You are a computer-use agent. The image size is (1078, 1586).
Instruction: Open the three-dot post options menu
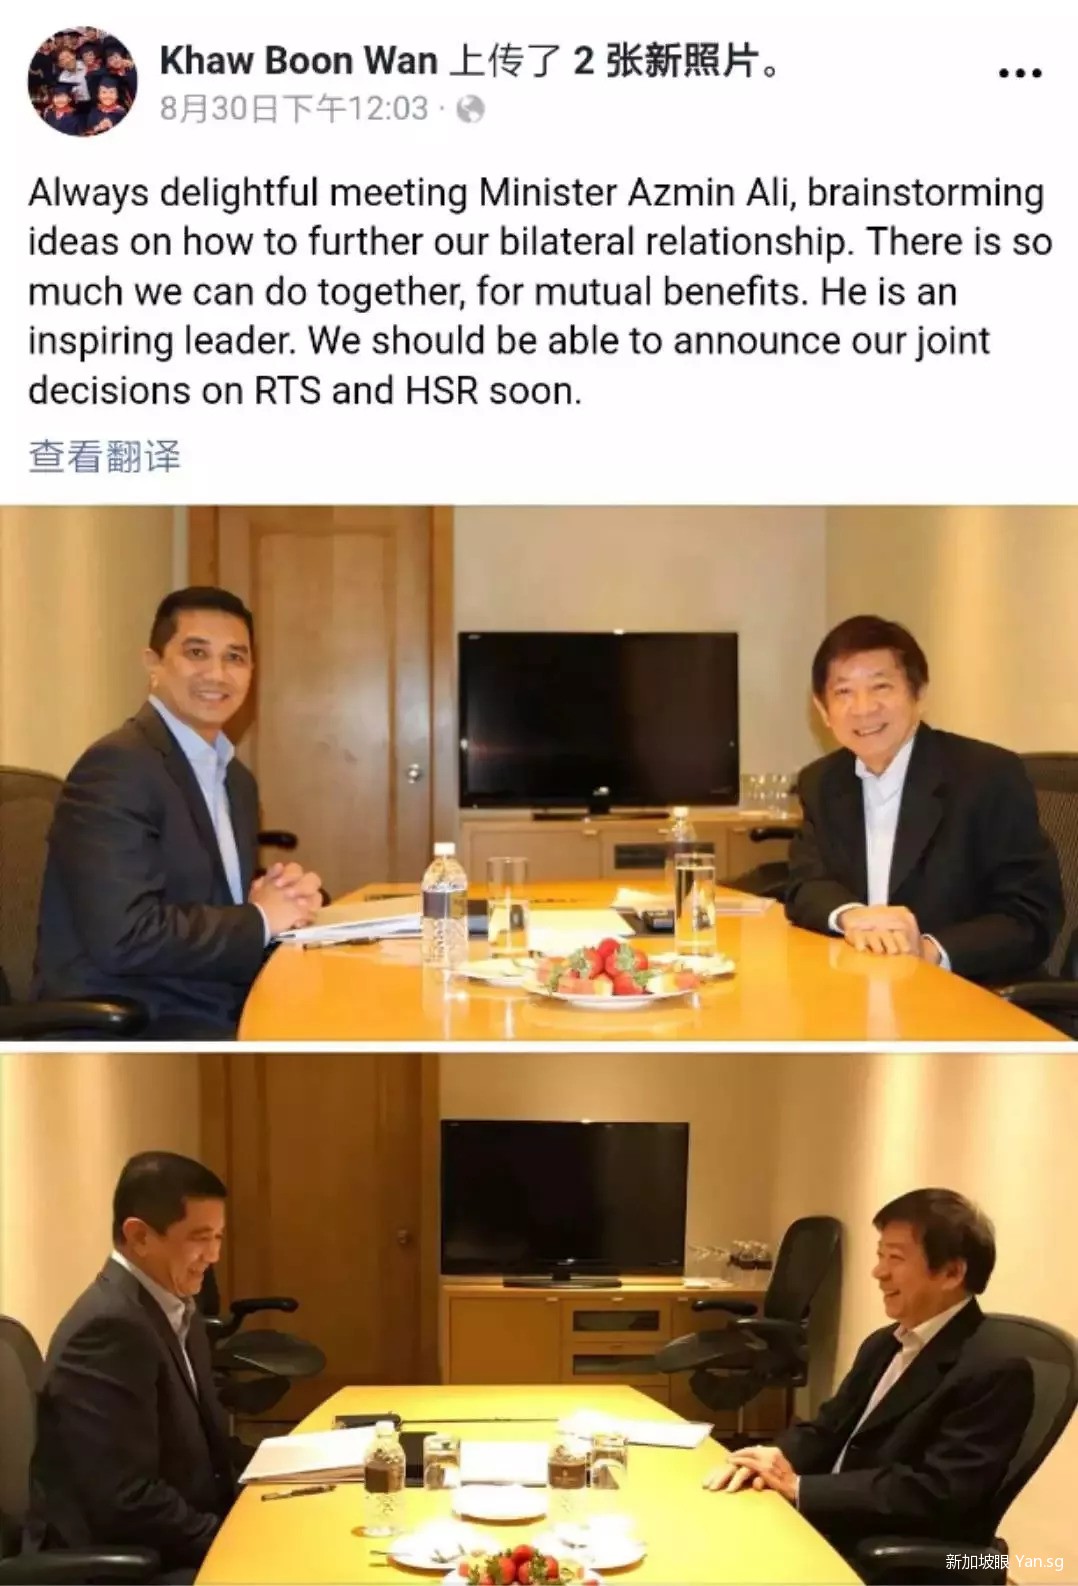(x=1020, y=74)
